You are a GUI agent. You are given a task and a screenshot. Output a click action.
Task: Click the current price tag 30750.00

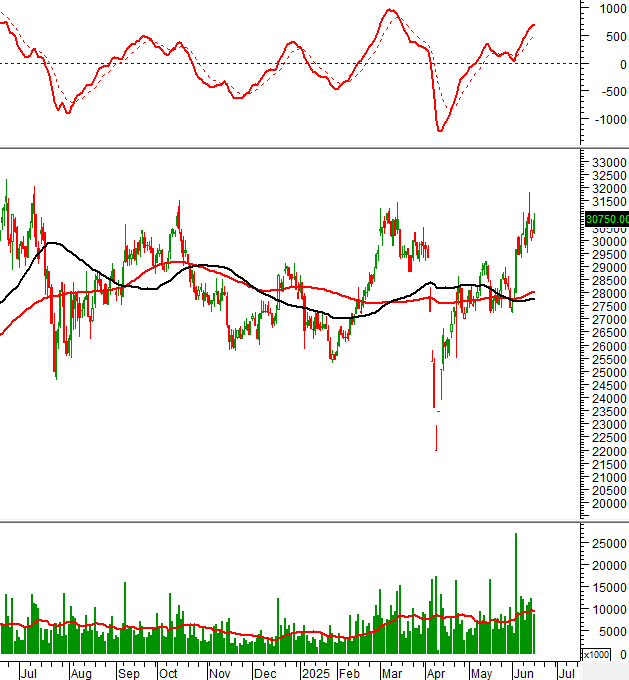607,219
